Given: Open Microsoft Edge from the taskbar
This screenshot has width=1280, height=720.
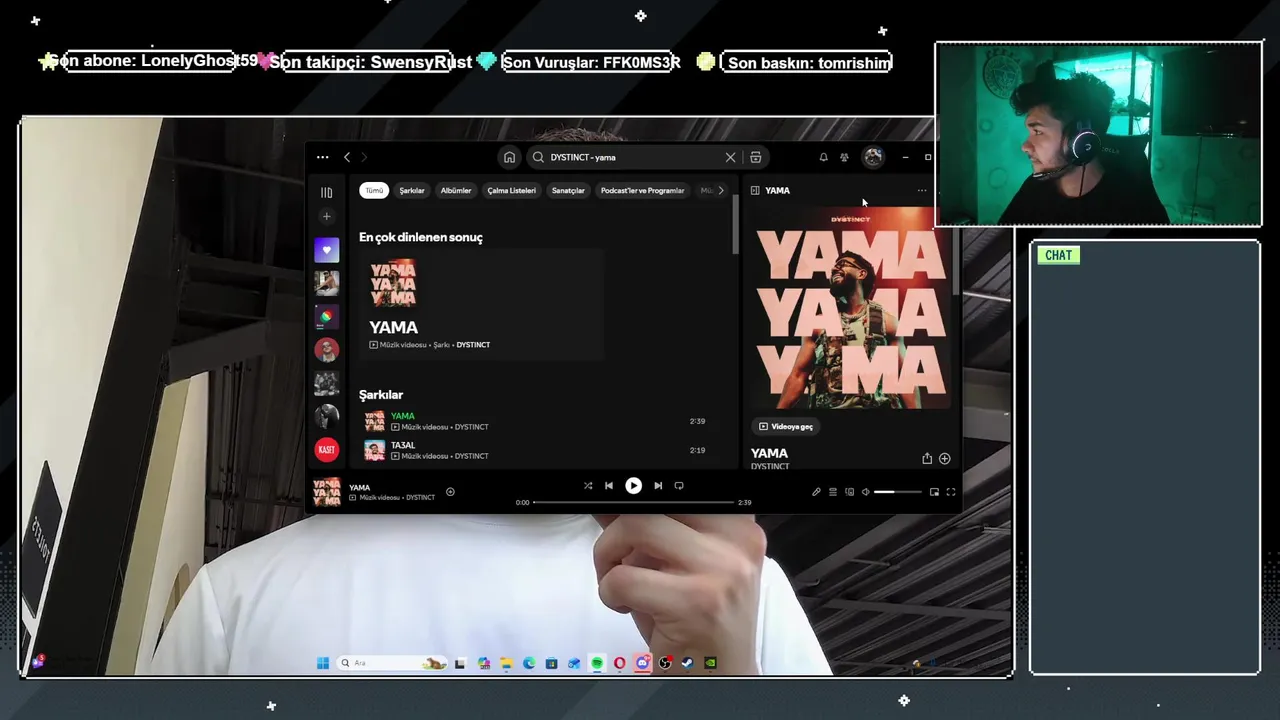Looking at the screenshot, I should (529, 663).
